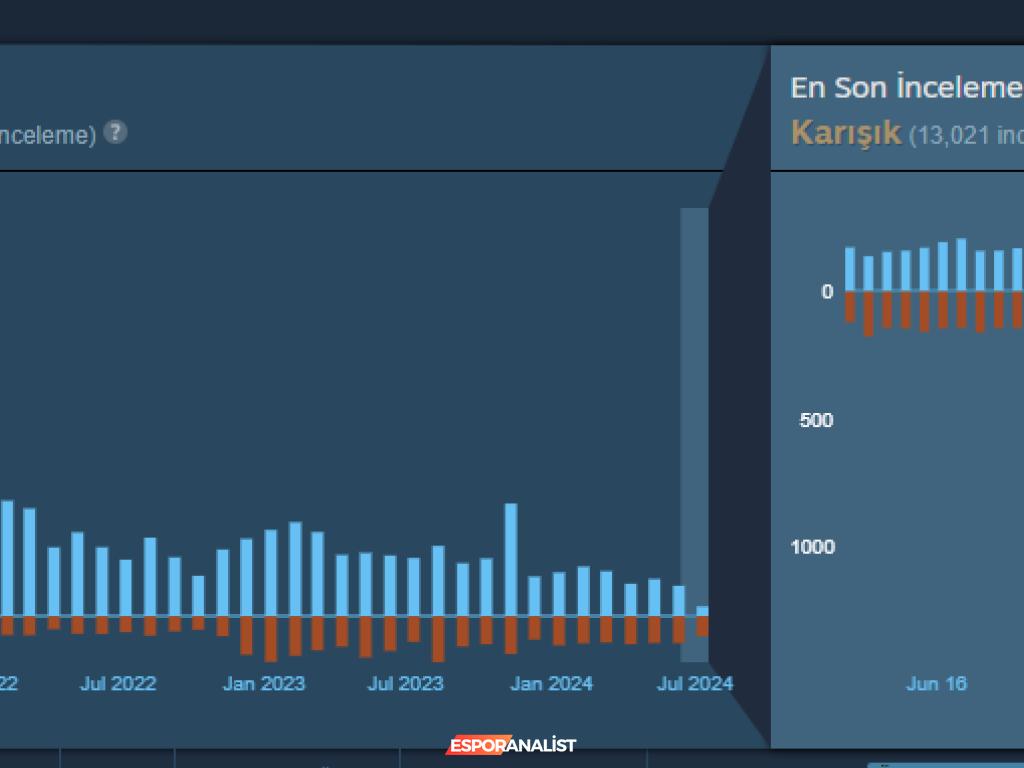The image size is (1024, 768).
Task: Select the highlighted recent range on chart
Action: [x=694, y=434]
